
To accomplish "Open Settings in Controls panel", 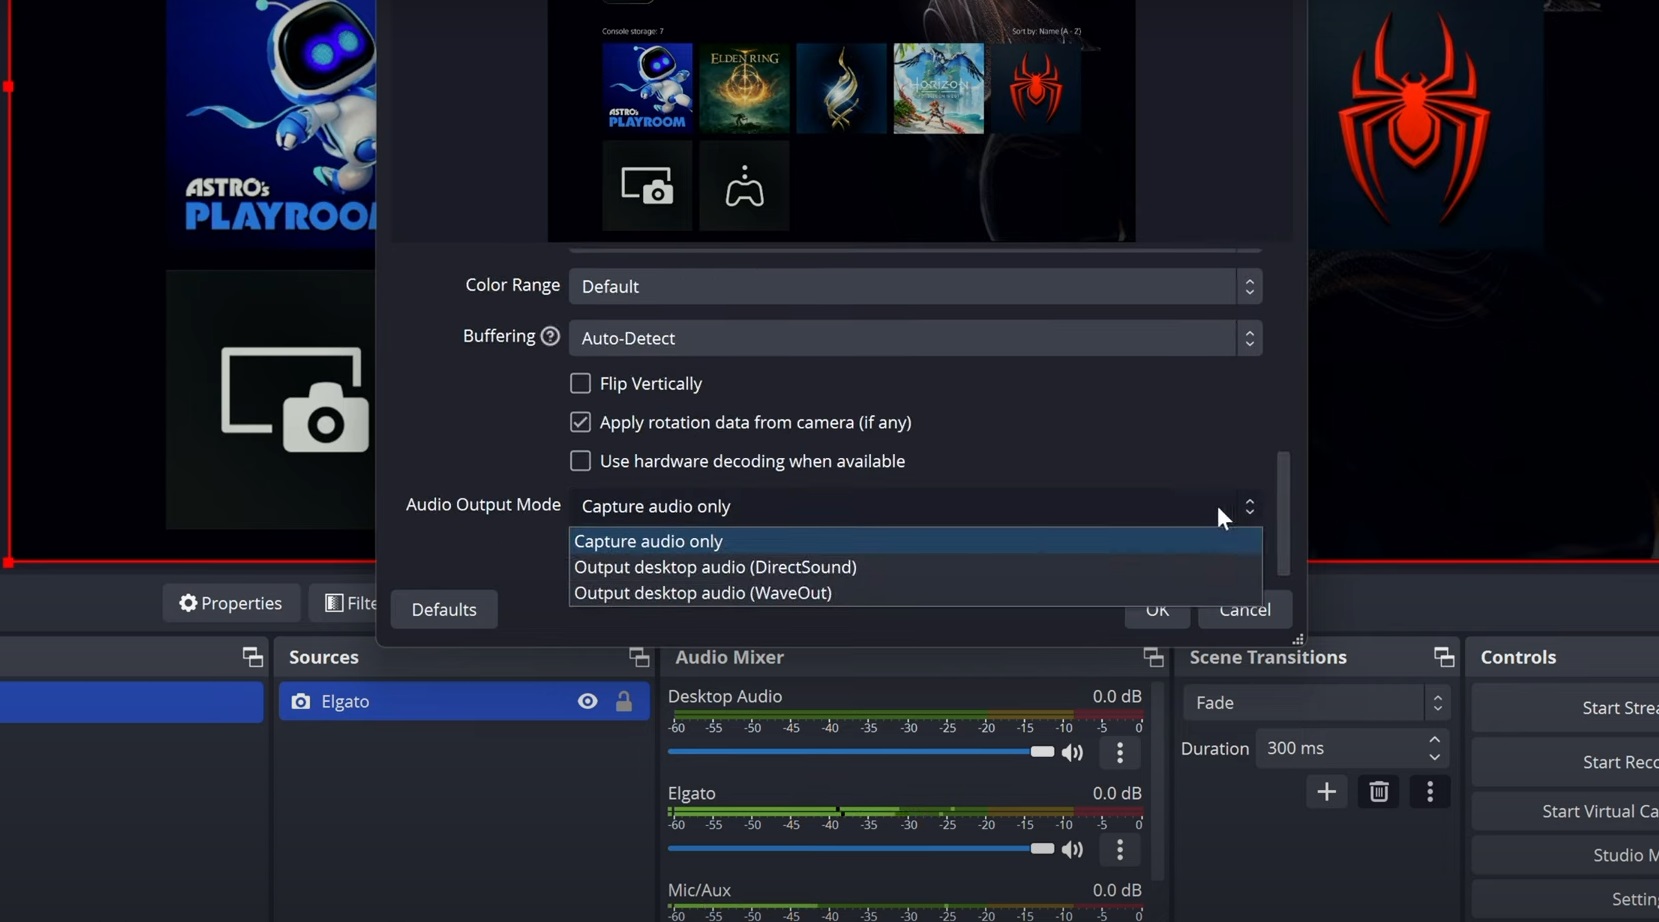I will pos(1567,899).
